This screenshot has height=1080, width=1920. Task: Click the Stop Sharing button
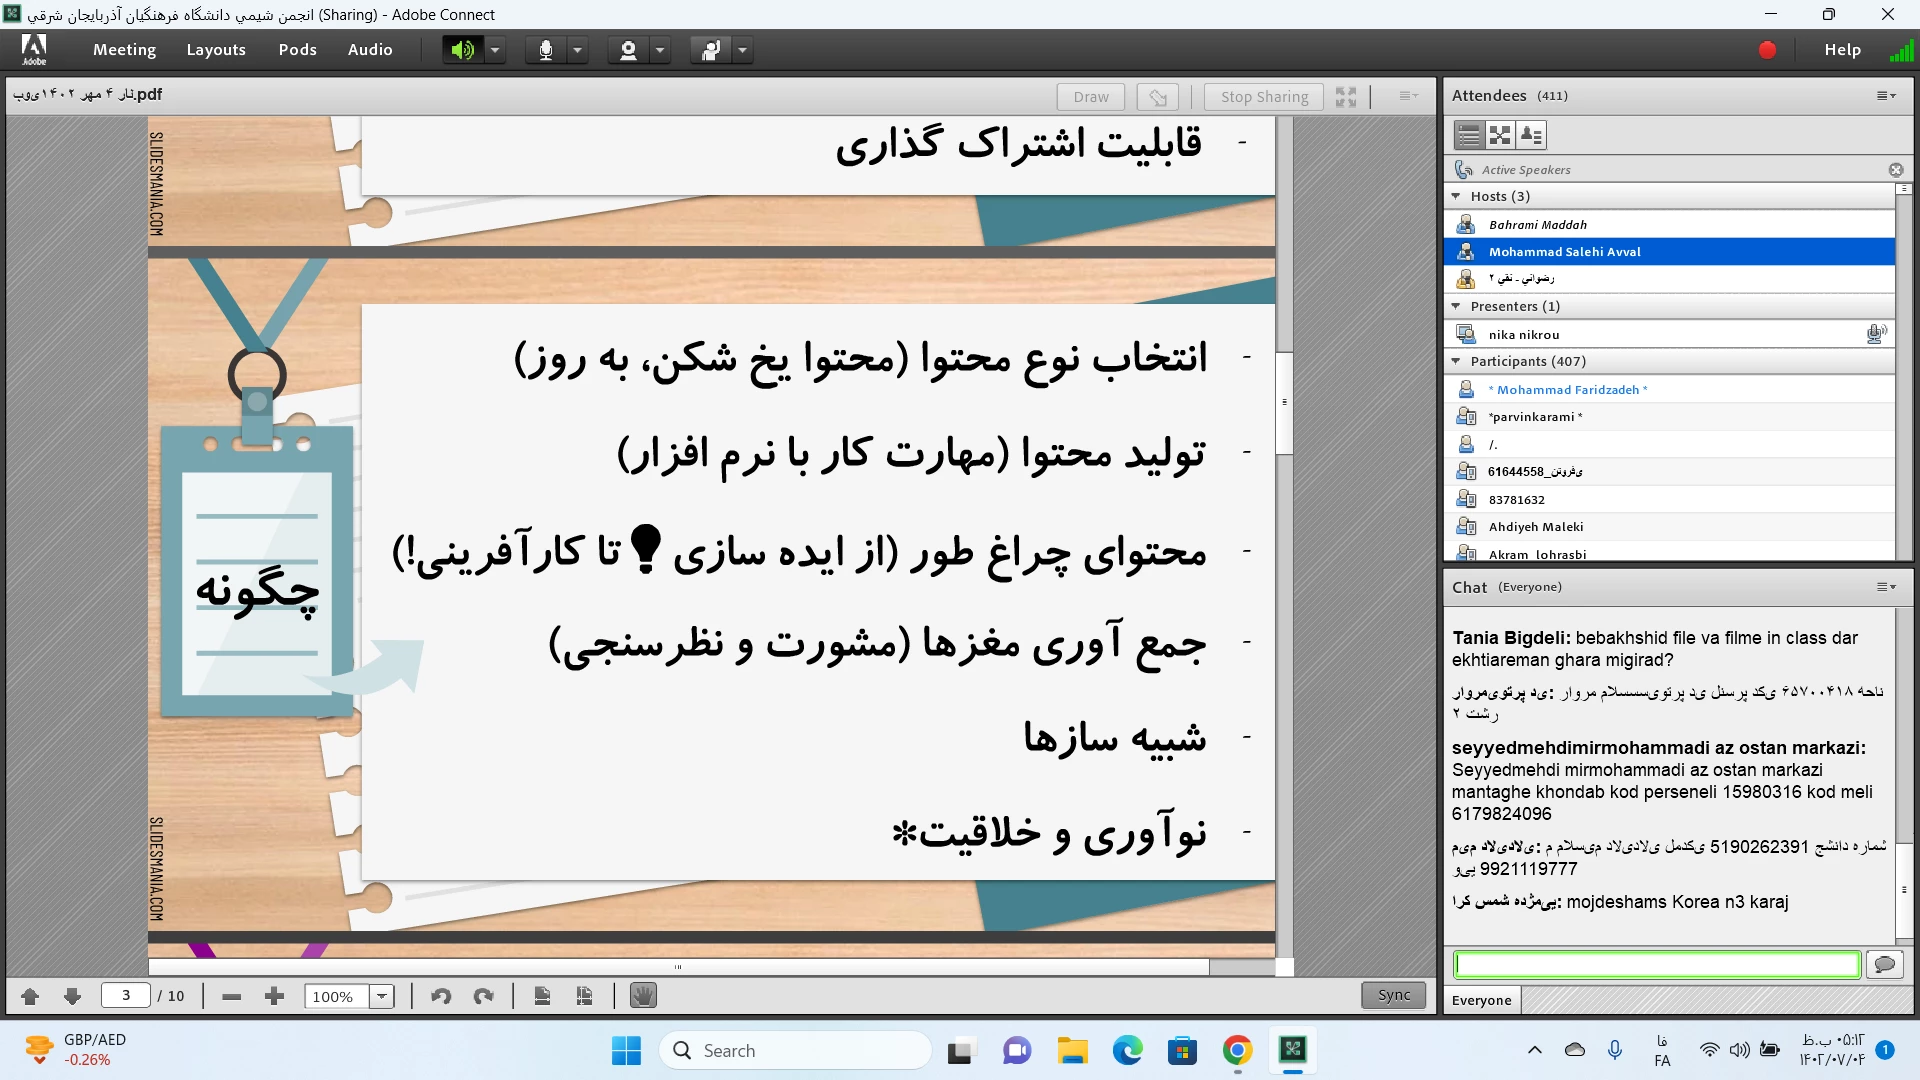click(x=1264, y=96)
